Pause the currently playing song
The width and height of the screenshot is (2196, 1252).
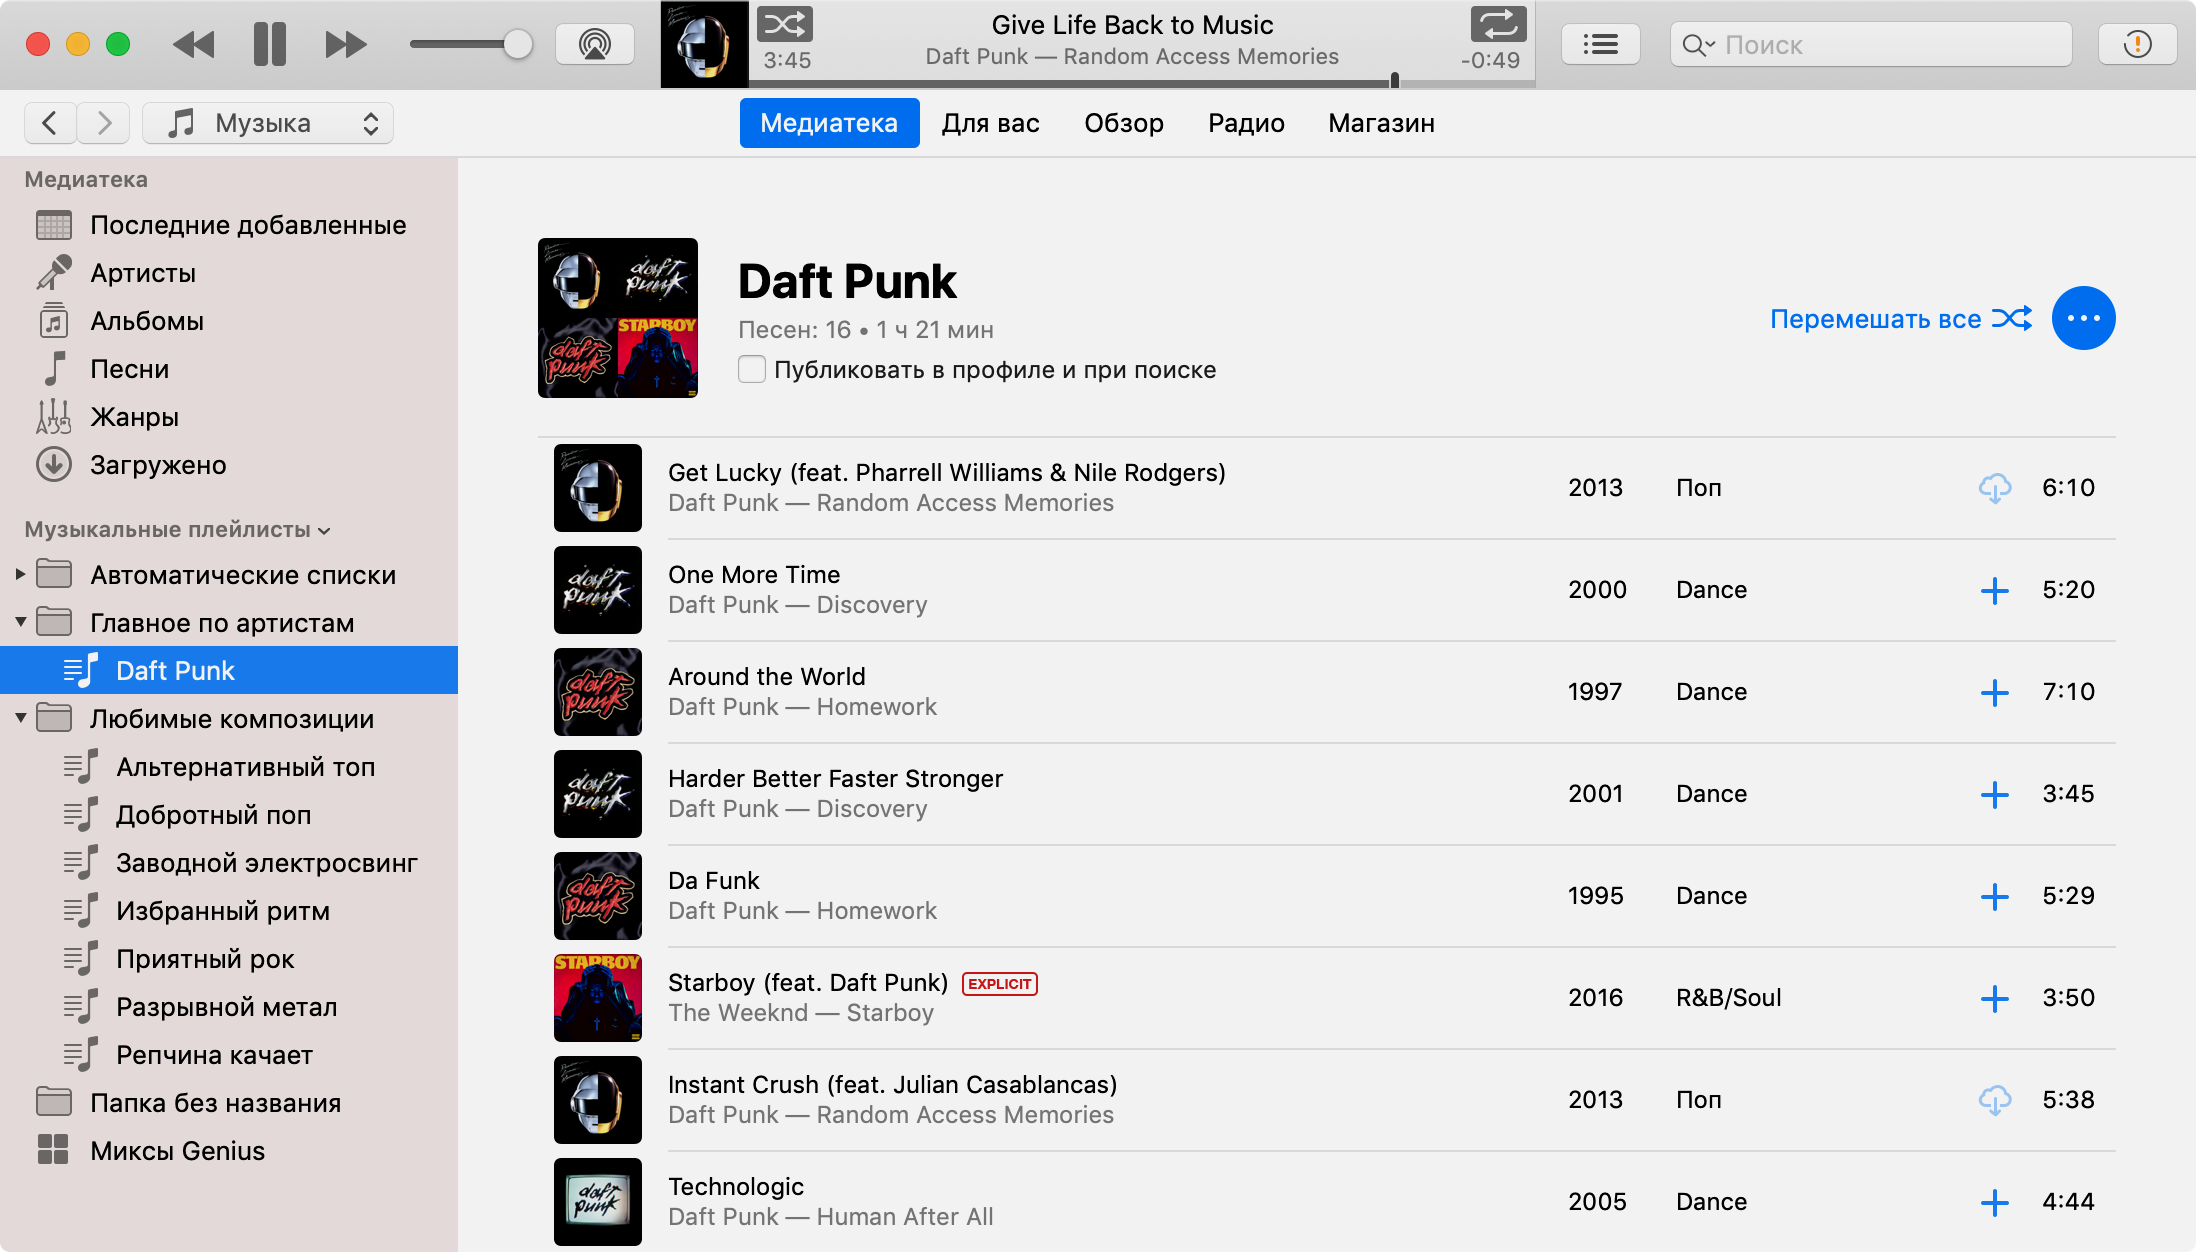269,45
